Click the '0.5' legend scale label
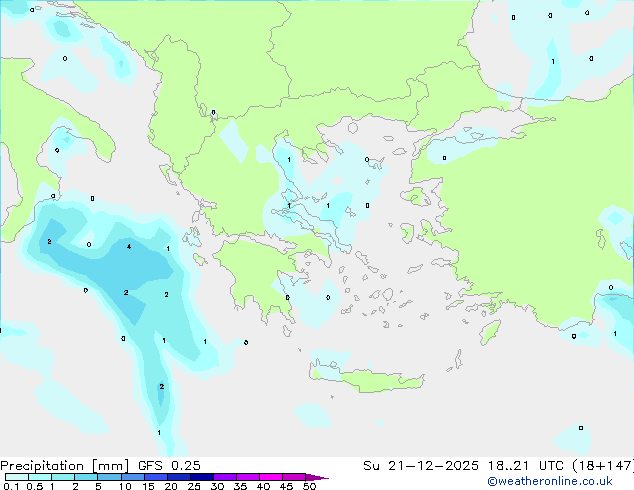The image size is (634, 490). click(x=35, y=486)
